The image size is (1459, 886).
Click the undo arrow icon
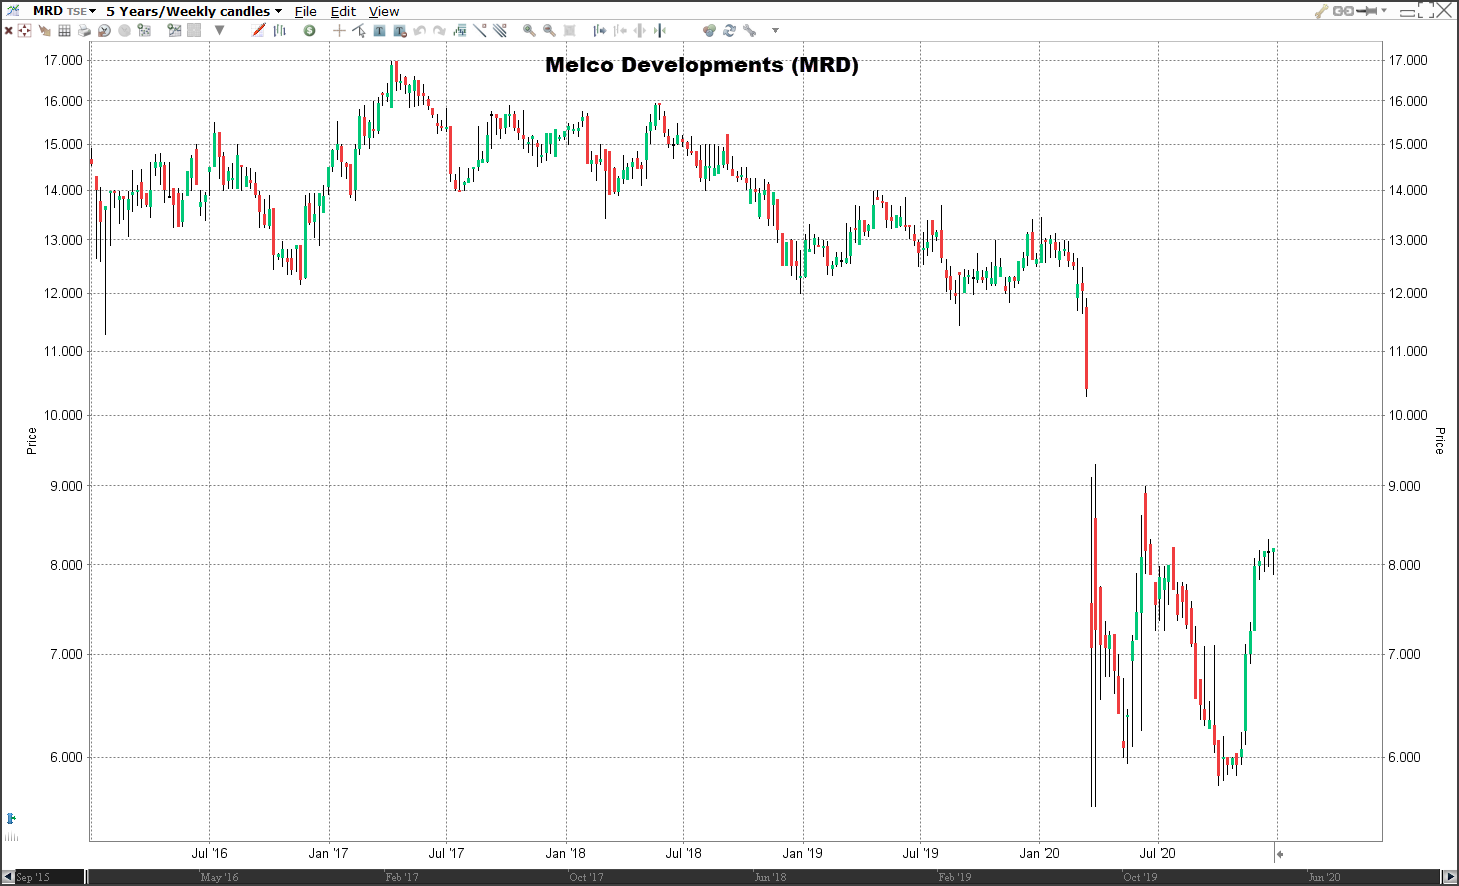pyautogui.click(x=419, y=30)
